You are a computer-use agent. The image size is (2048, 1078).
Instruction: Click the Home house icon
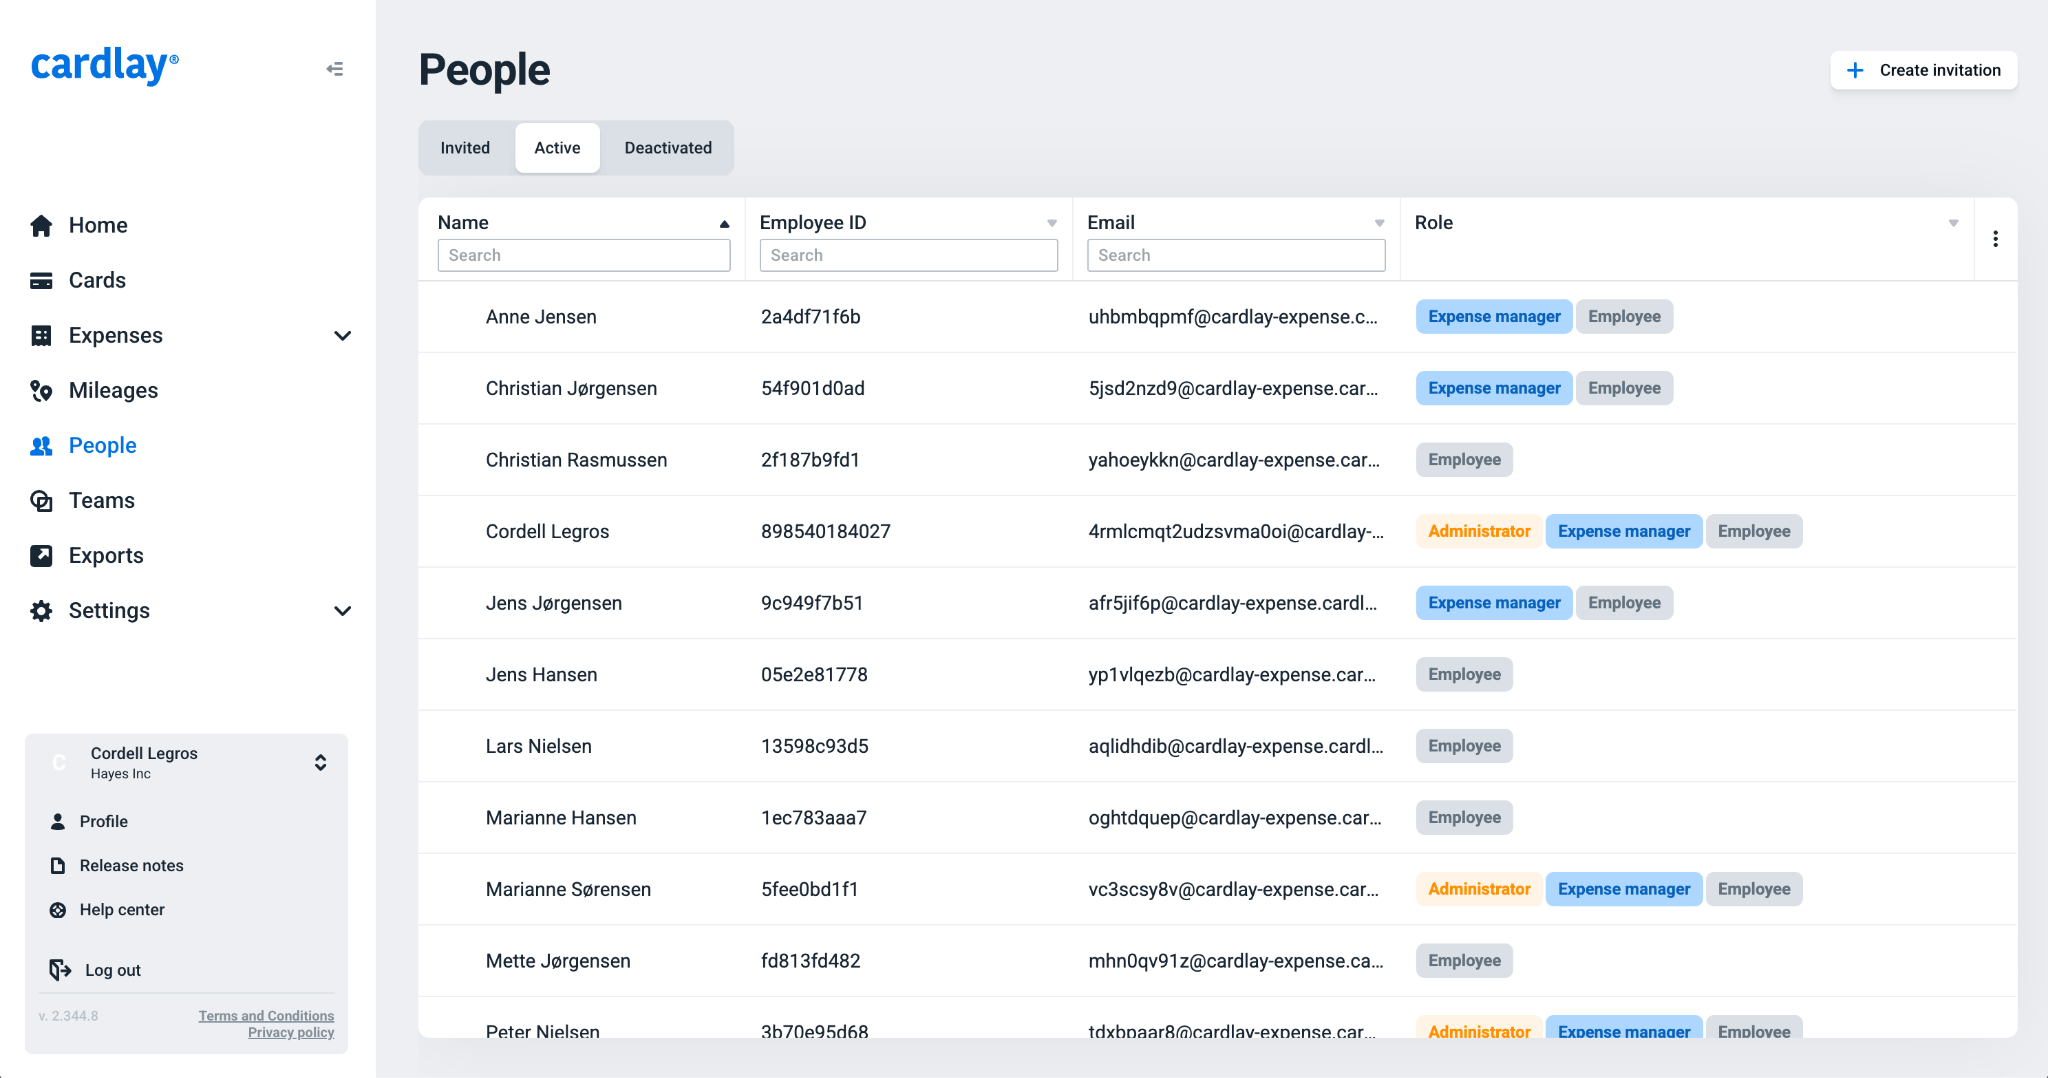[x=41, y=225]
